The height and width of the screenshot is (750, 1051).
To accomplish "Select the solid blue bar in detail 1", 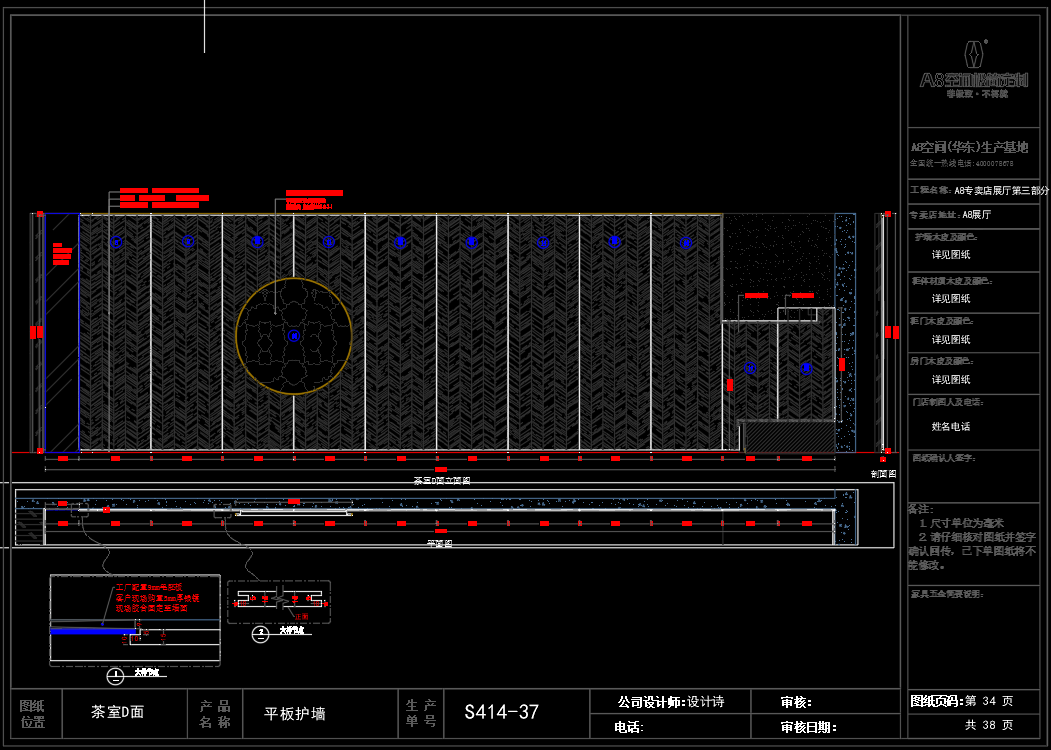I will click(x=92, y=631).
